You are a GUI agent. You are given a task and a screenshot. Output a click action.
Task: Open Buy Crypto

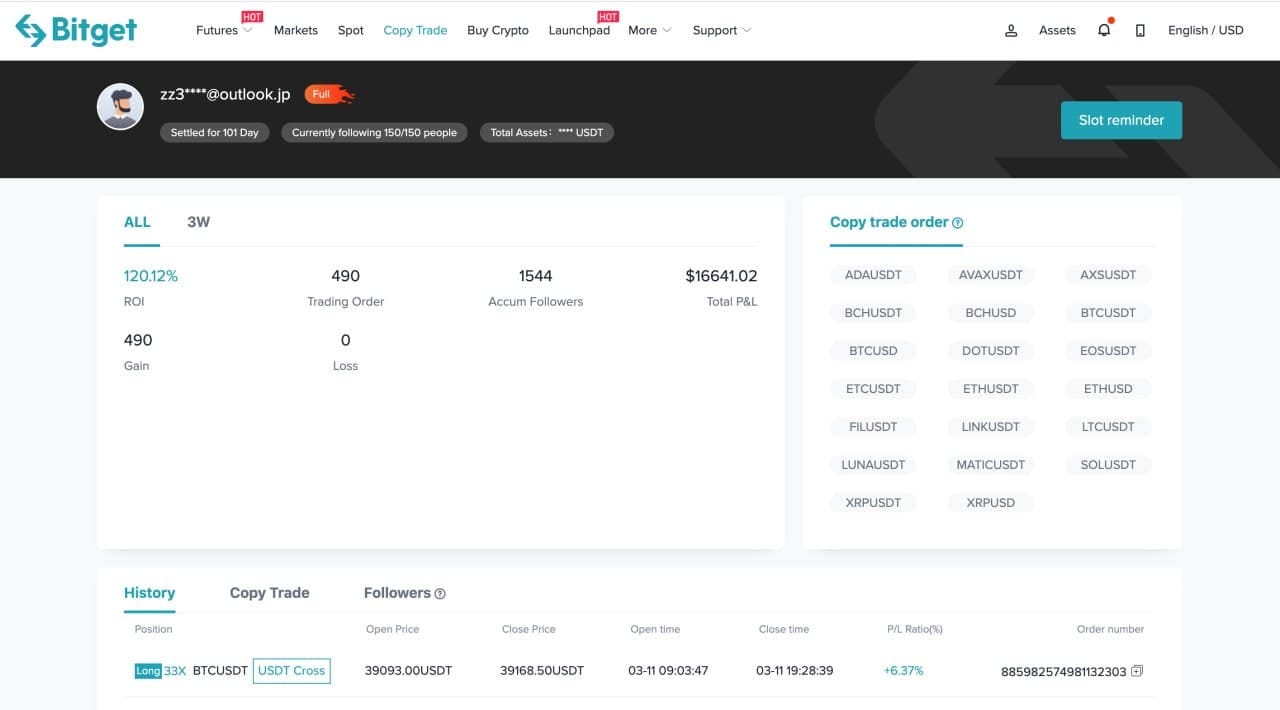pyautogui.click(x=498, y=30)
